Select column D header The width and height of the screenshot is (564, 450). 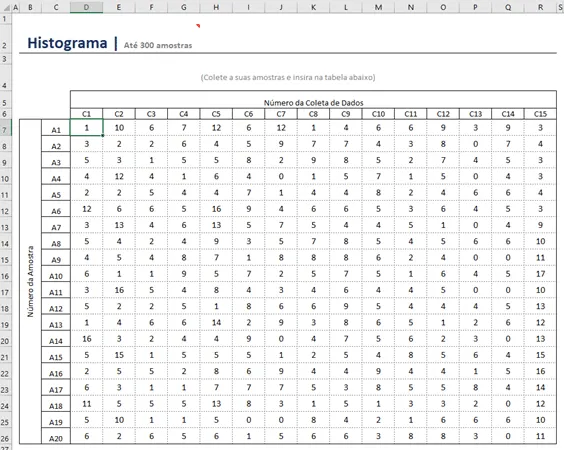point(86,7)
